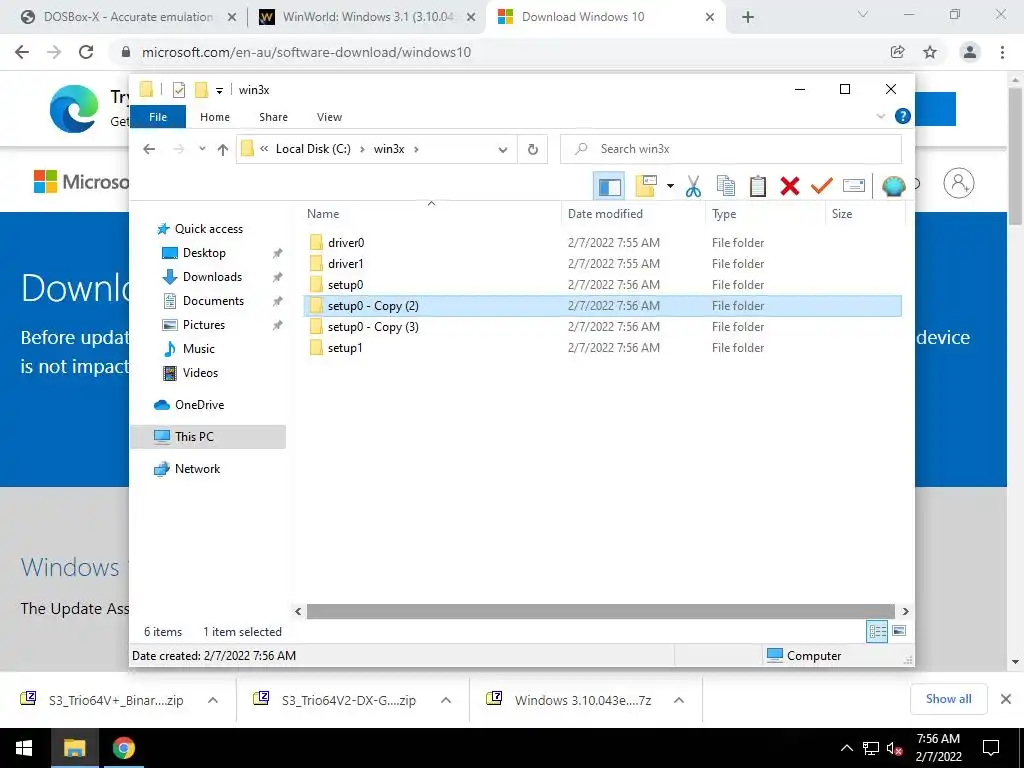
Task: Sort by the Type column header
Action: (724, 214)
